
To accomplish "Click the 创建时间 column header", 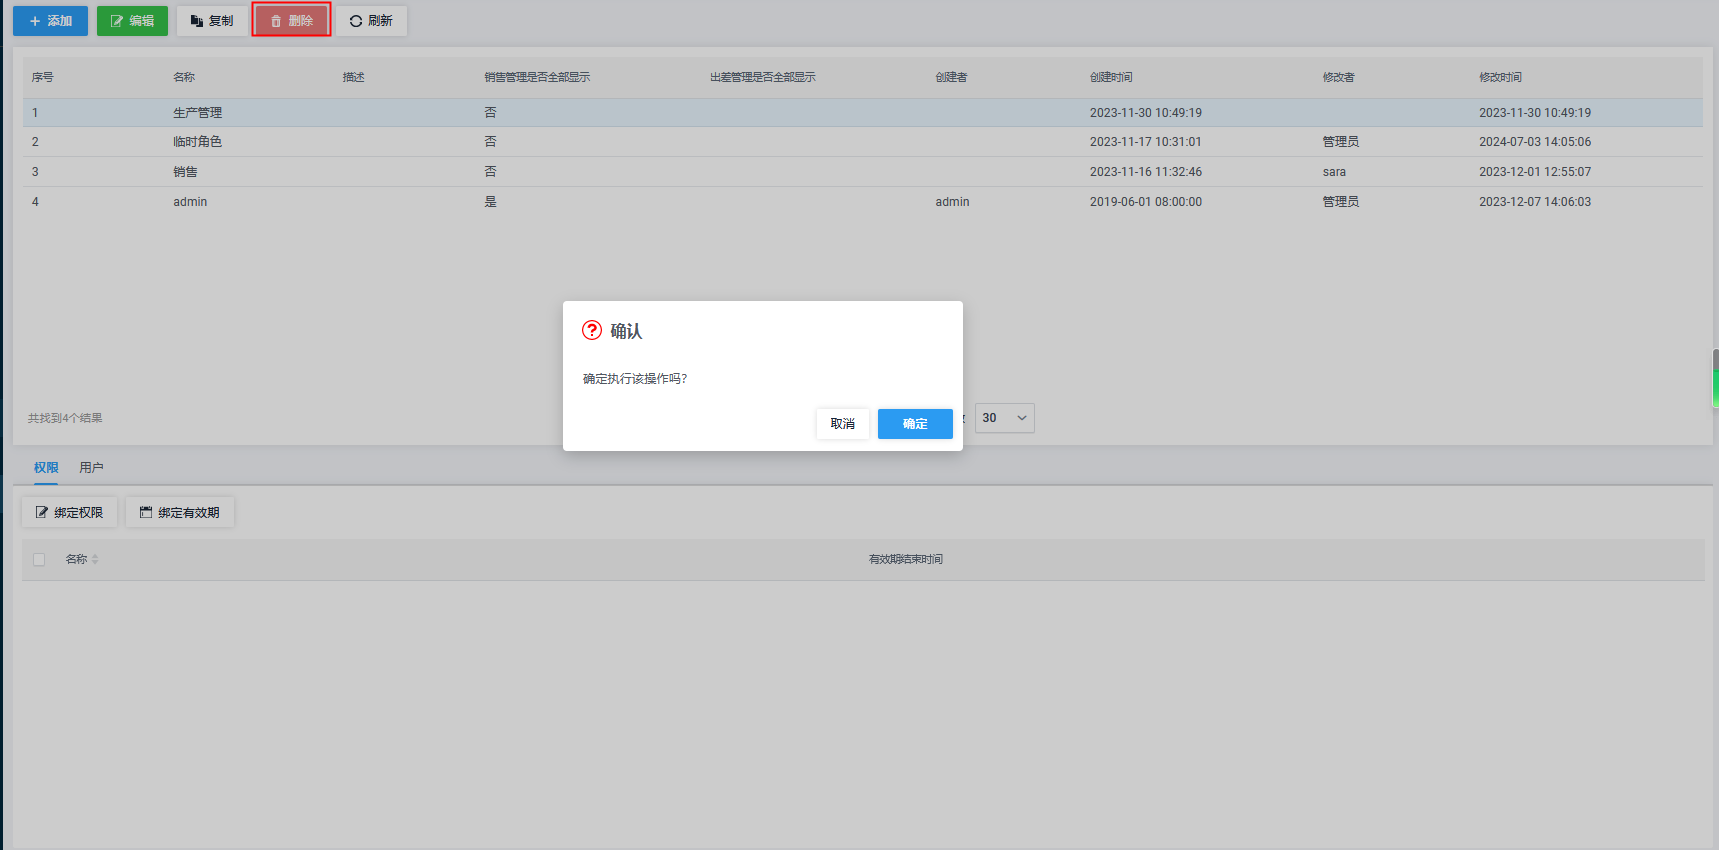I will [x=1111, y=77].
